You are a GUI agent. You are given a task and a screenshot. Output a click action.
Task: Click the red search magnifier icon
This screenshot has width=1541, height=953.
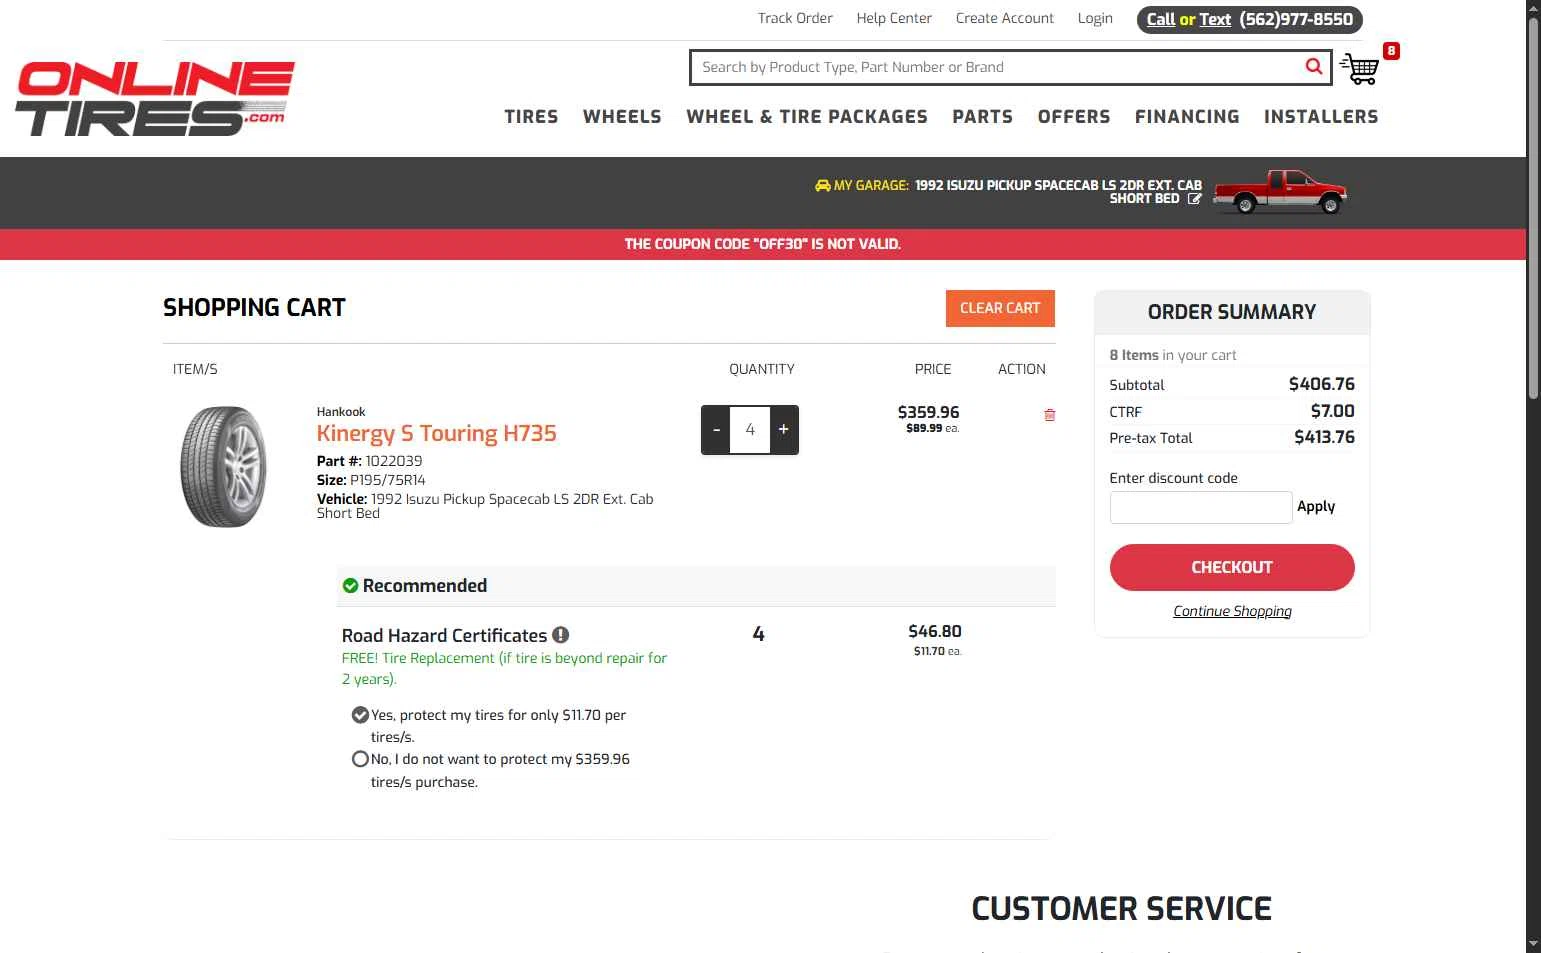click(x=1314, y=67)
